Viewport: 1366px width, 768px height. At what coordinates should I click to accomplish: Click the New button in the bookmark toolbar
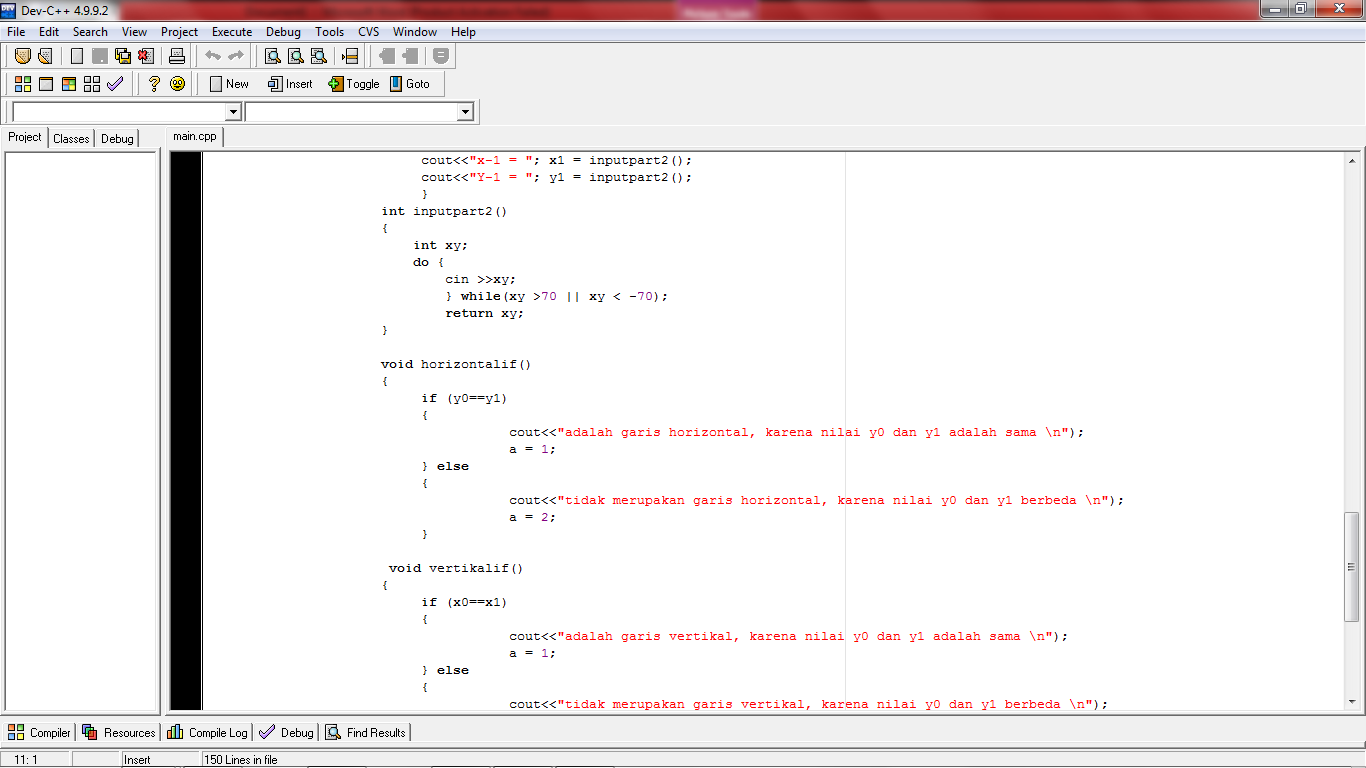(x=228, y=84)
